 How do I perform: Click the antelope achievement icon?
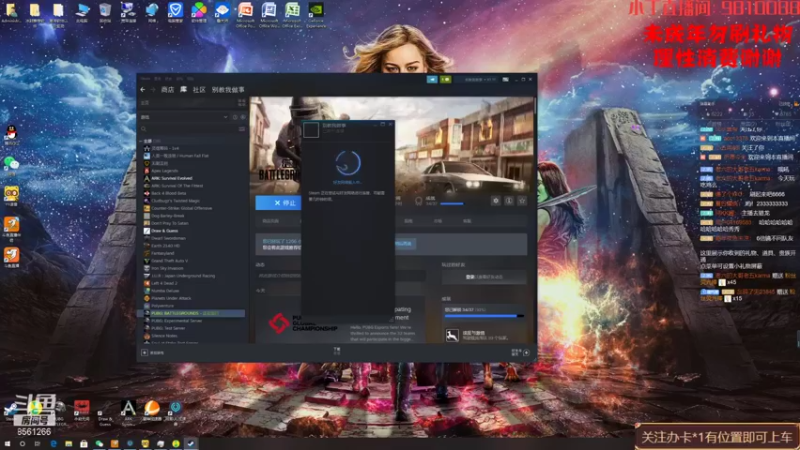[x=452, y=335]
